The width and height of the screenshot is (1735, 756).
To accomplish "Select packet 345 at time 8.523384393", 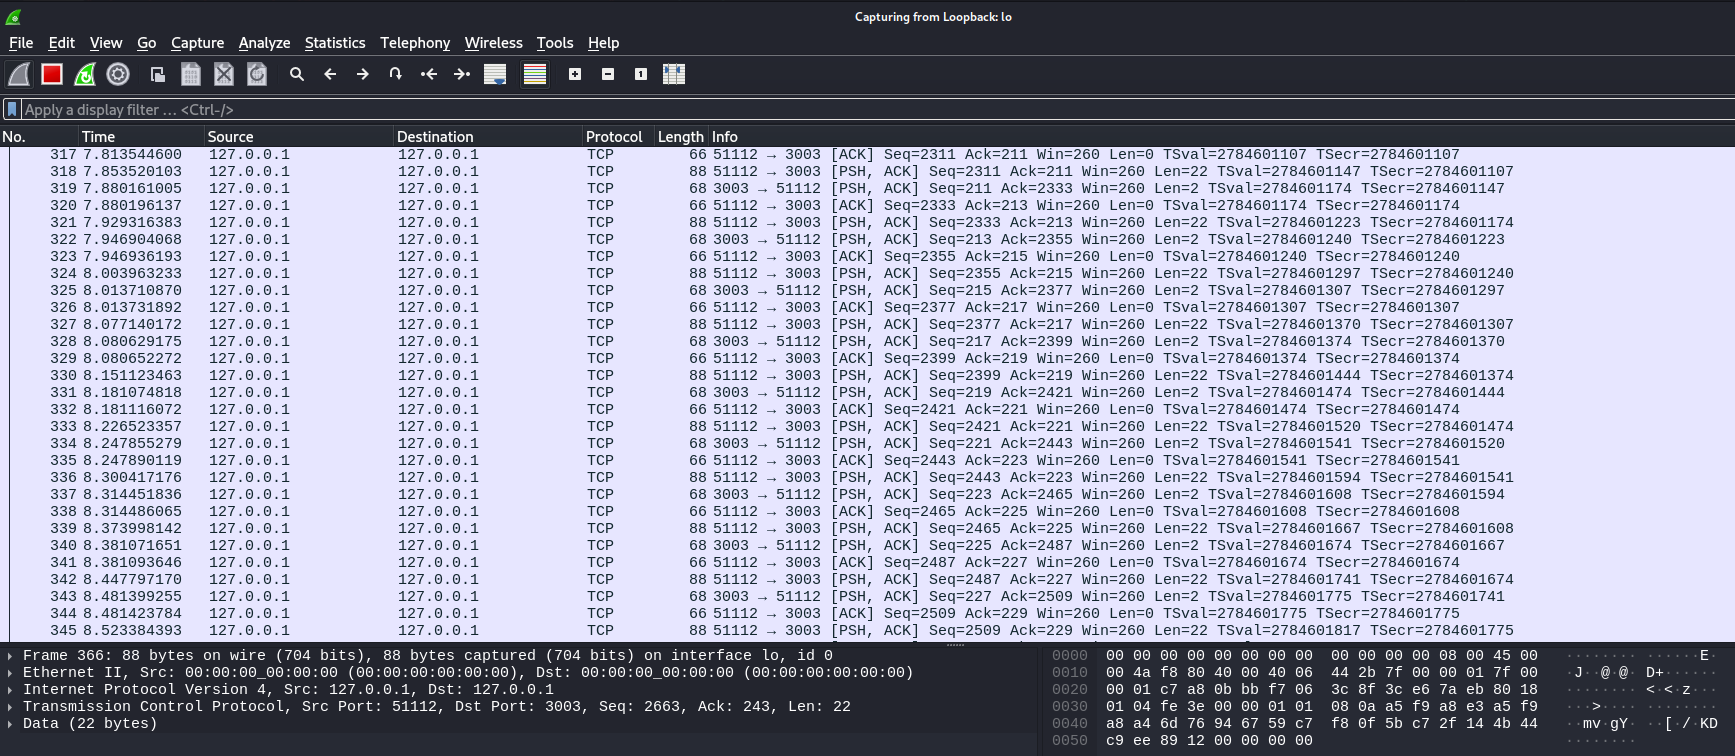I will click(867, 631).
